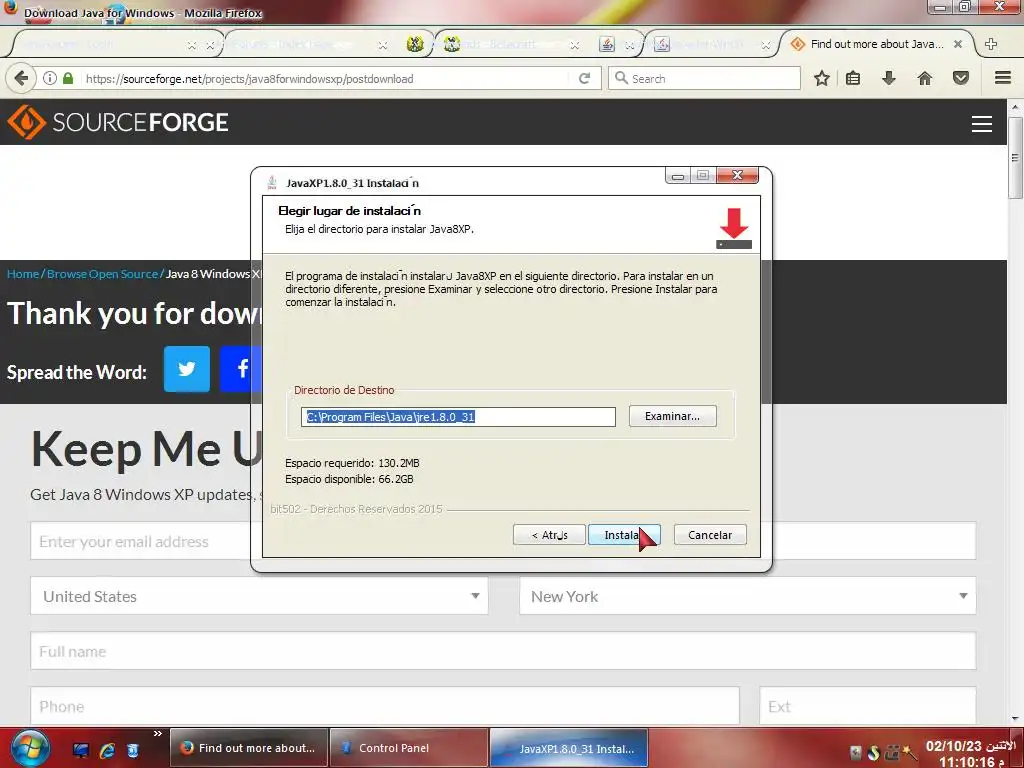This screenshot has height=768, width=1024.
Task: Go back with the Atrás button
Action: pyautogui.click(x=549, y=535)
